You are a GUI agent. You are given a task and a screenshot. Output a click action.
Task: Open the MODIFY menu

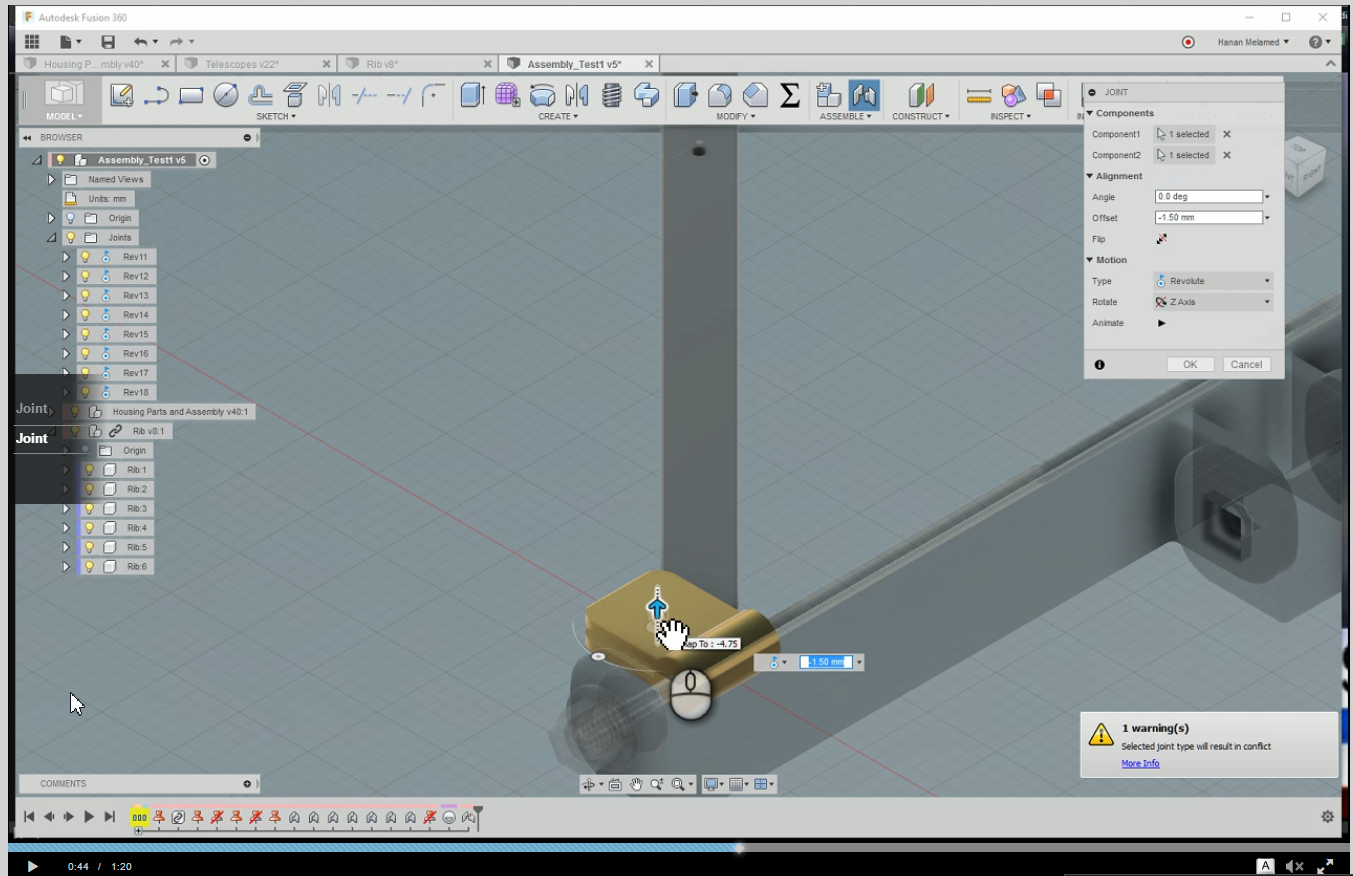735,116
